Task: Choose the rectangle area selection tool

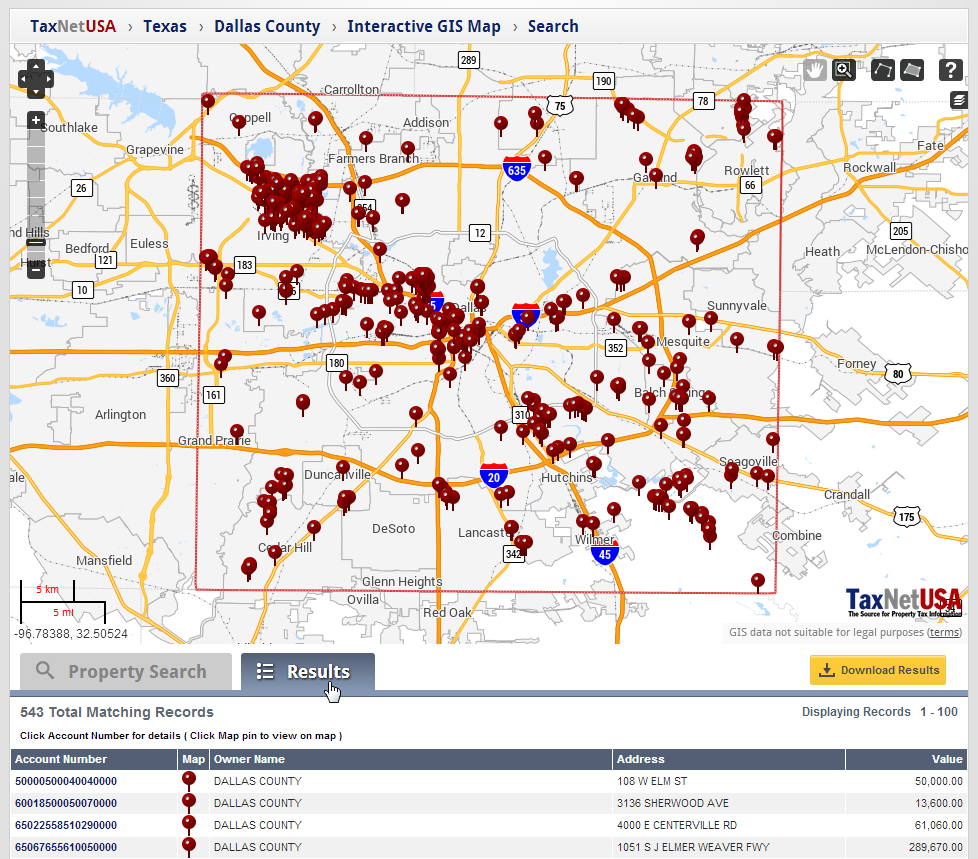Action: tap(912, 70)
